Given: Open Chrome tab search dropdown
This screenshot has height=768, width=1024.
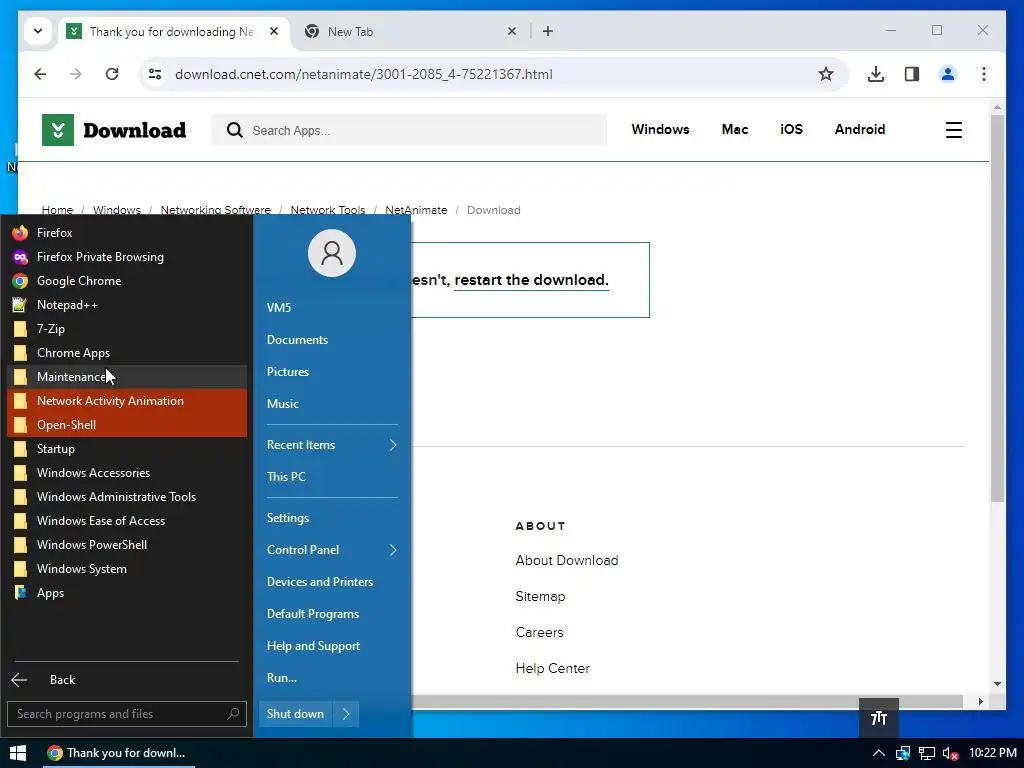Looking at the screenshot, I should [x=38, y=31].
